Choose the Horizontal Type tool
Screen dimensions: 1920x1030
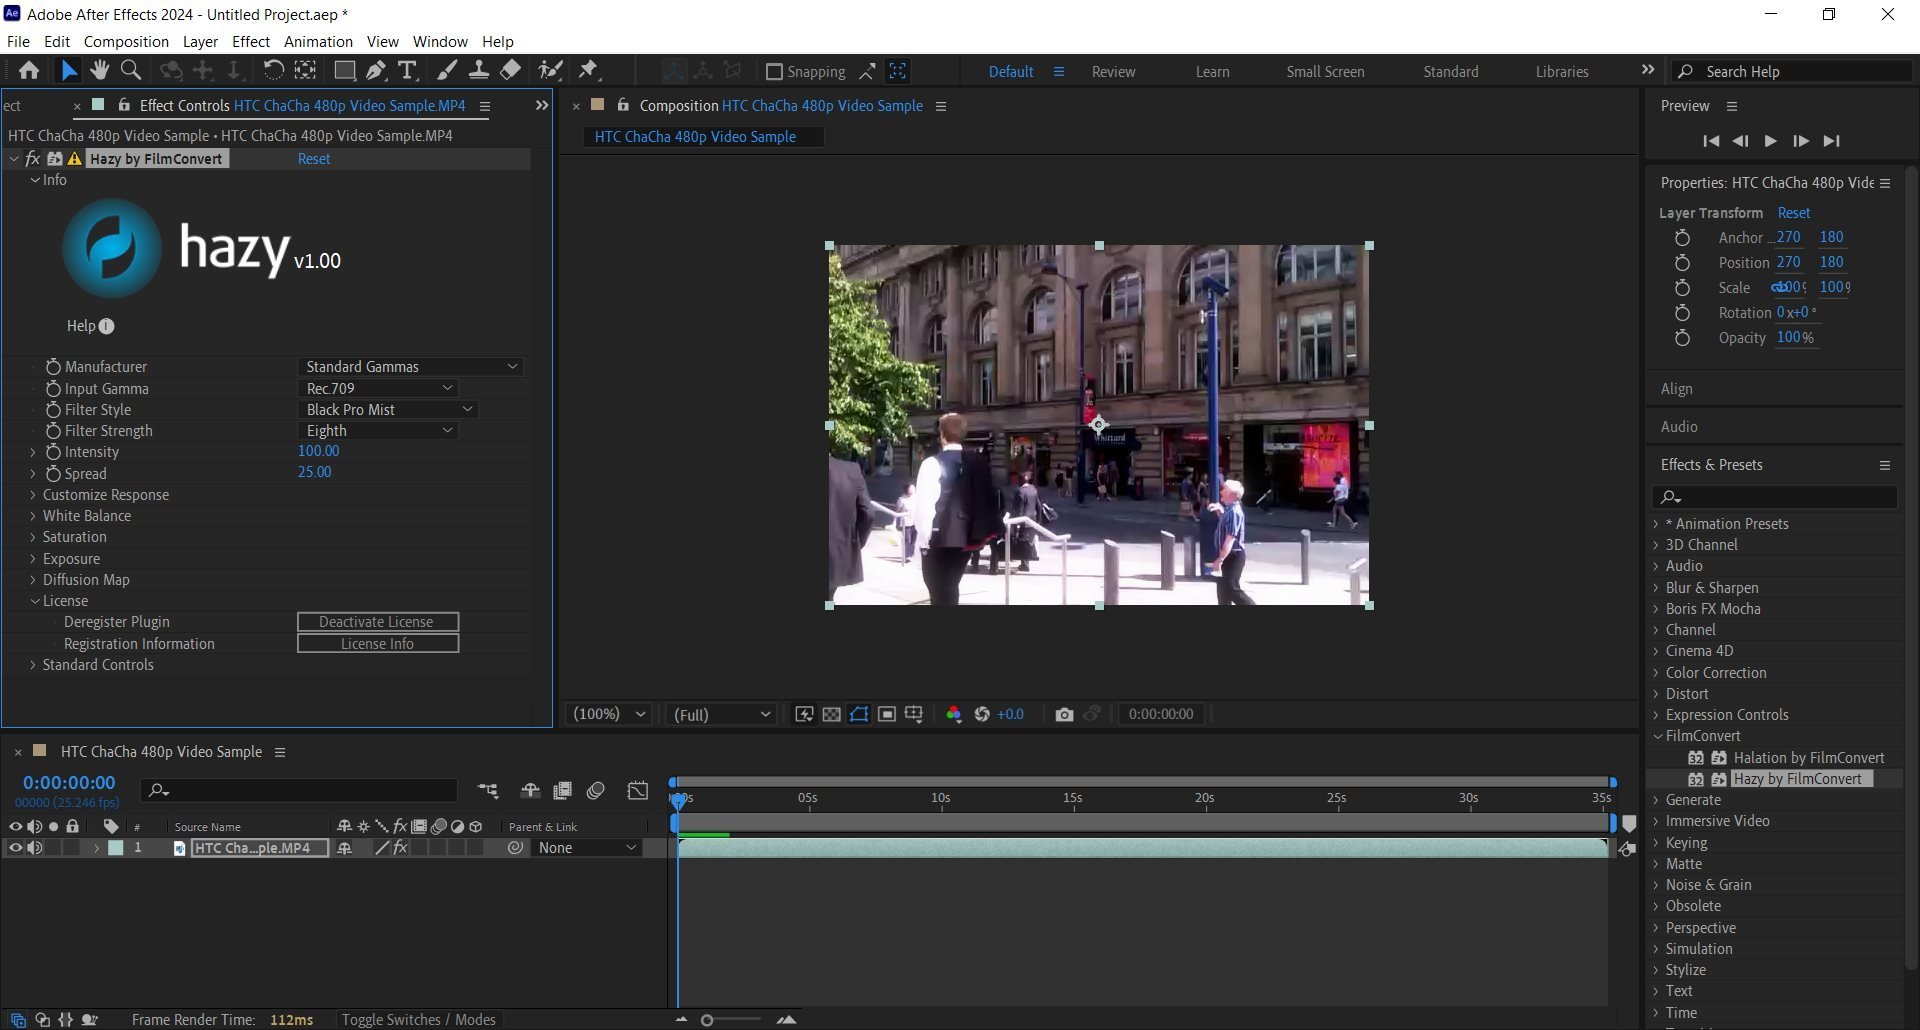pyautogui.click(x=407, y=70)
